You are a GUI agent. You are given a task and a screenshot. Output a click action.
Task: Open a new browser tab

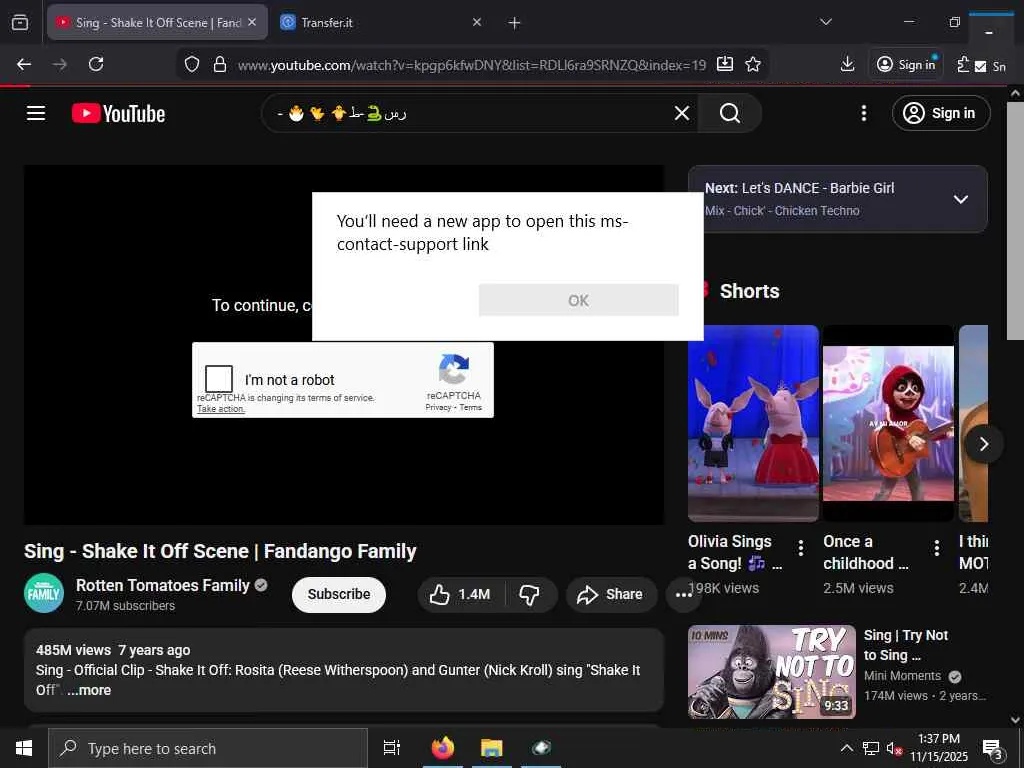pos(514,23)
